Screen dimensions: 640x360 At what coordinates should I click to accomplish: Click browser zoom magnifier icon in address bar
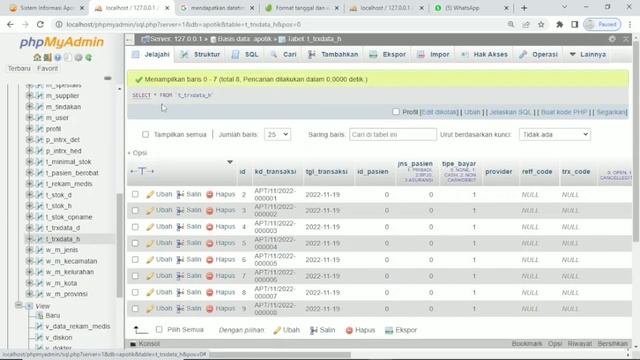[x=511, y=24]
